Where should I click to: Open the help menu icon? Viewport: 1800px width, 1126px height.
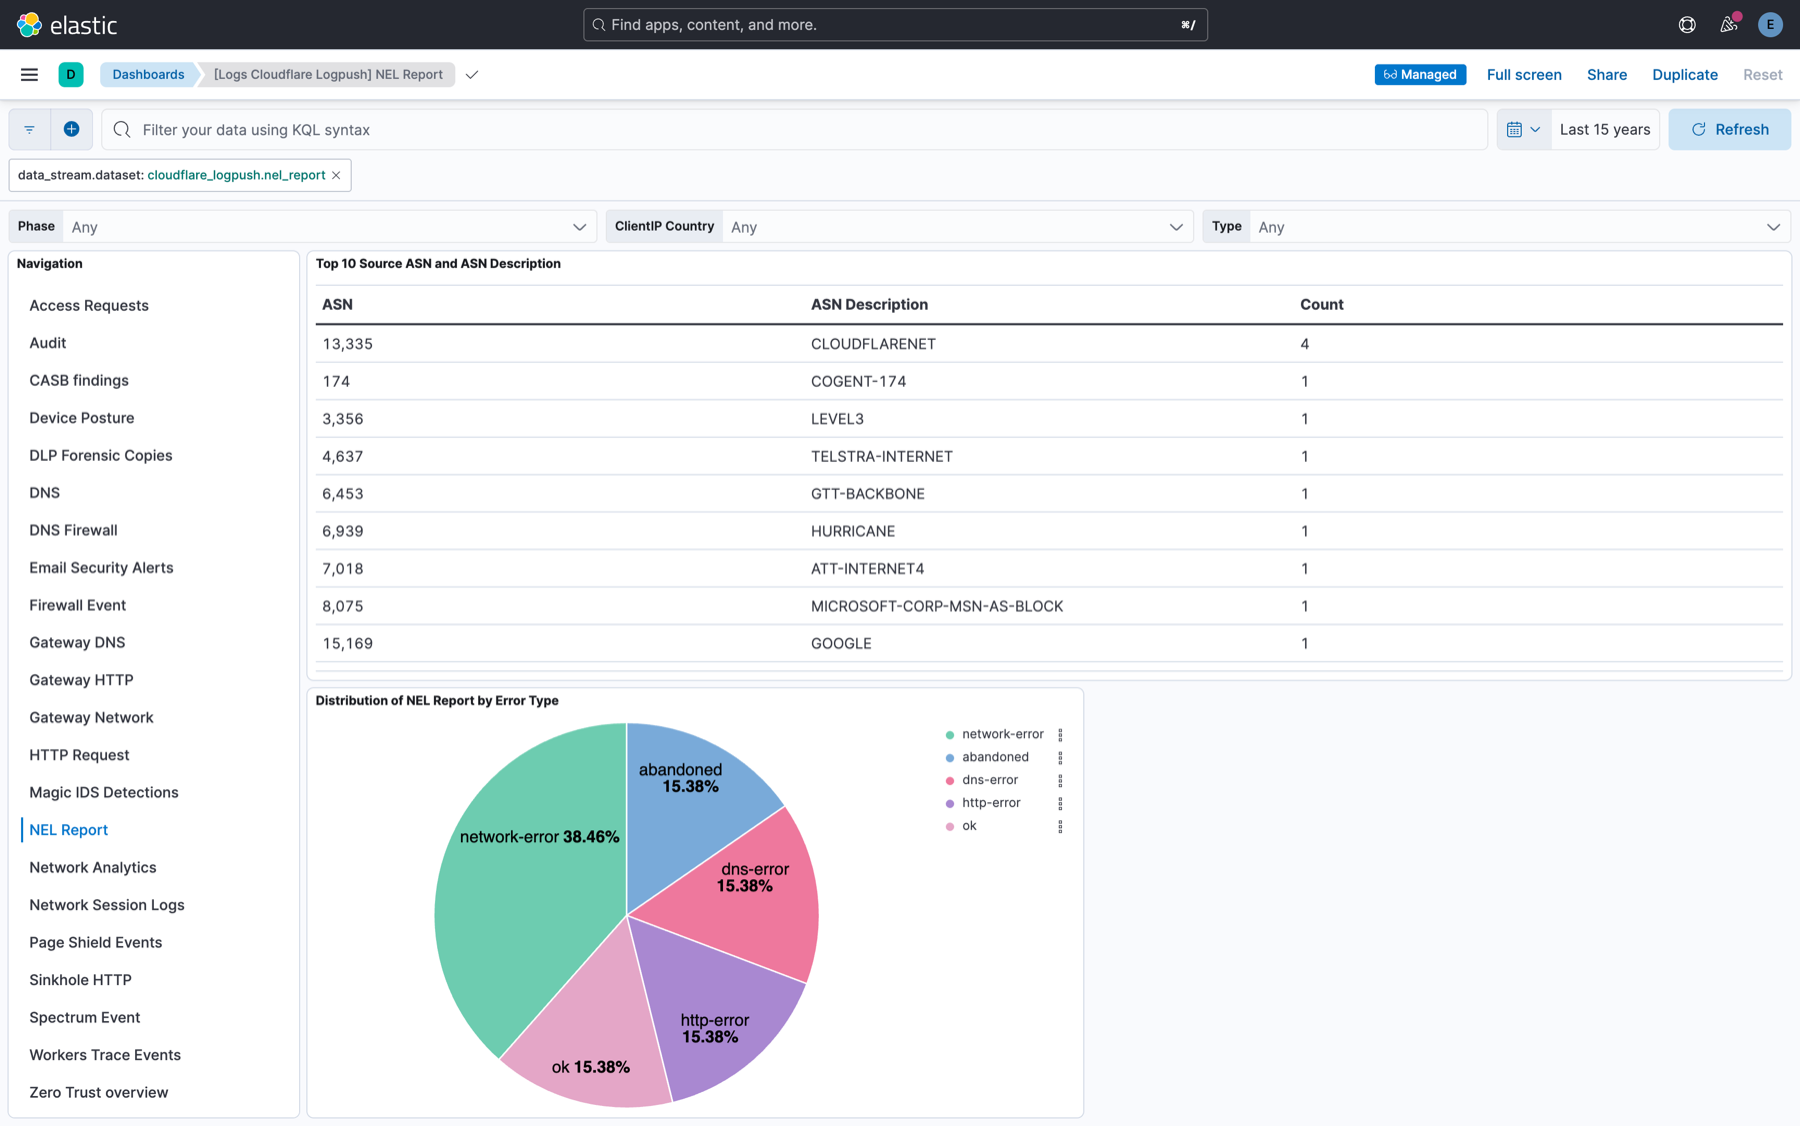click(x=1687, y=24)
